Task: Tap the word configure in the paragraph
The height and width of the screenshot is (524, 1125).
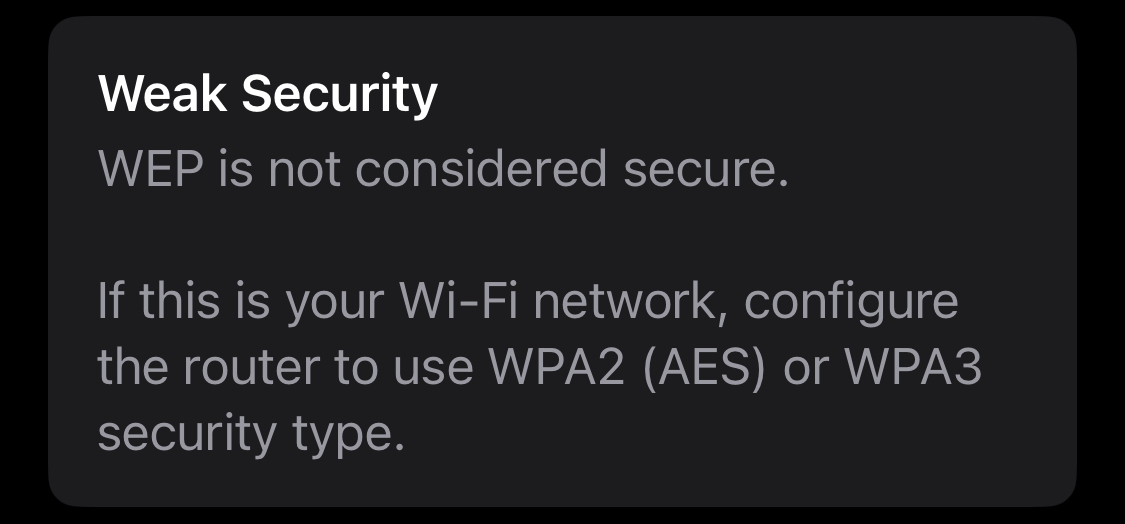Action: [852, 302]
